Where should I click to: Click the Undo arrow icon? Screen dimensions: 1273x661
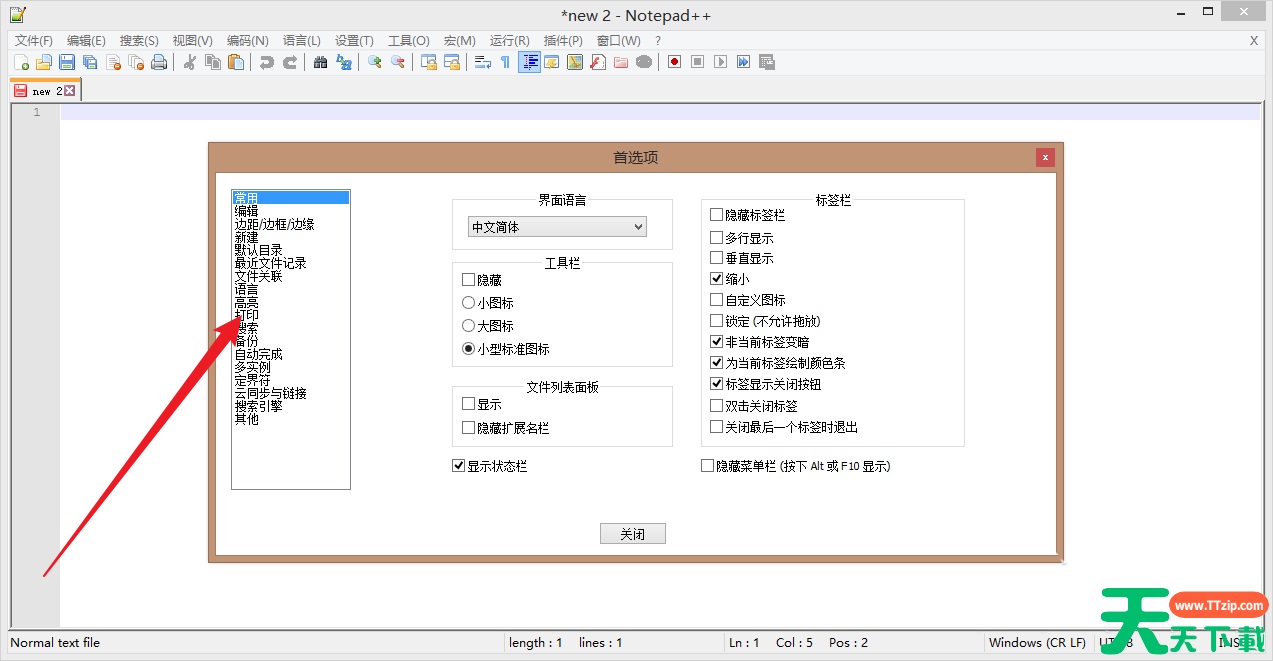(266, 61)
